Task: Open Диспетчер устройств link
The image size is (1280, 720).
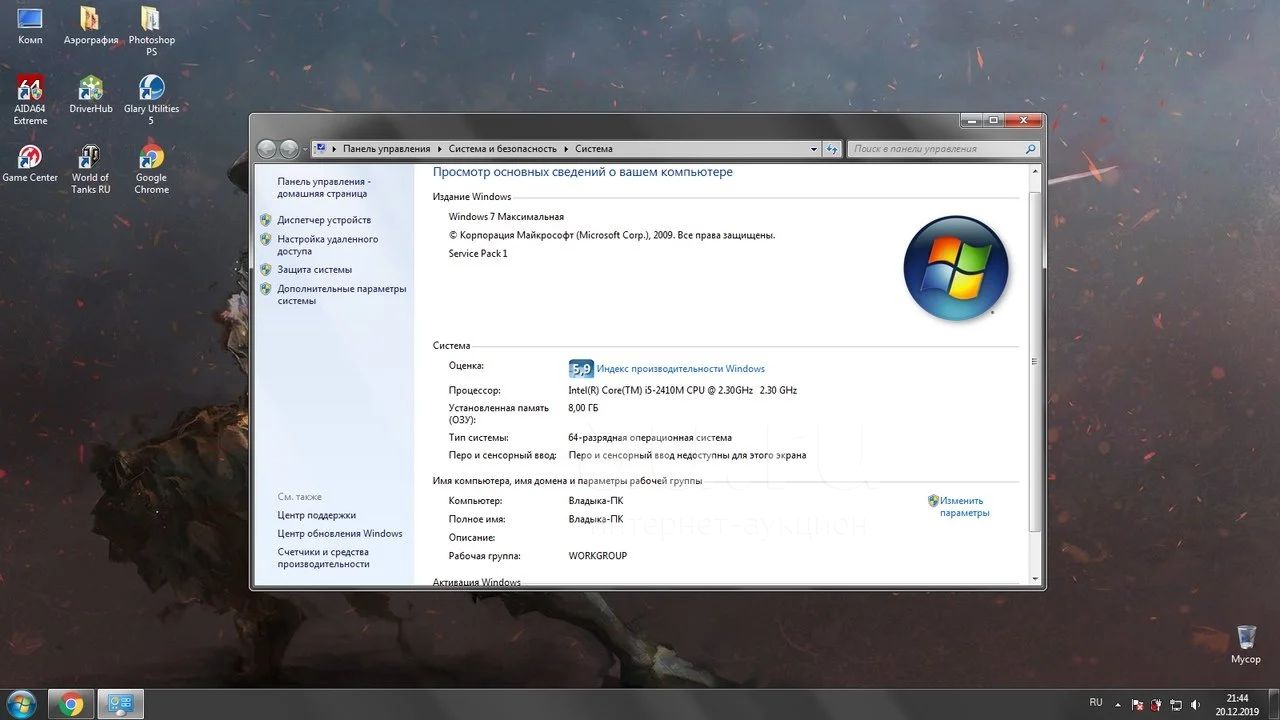Action: 324,220
